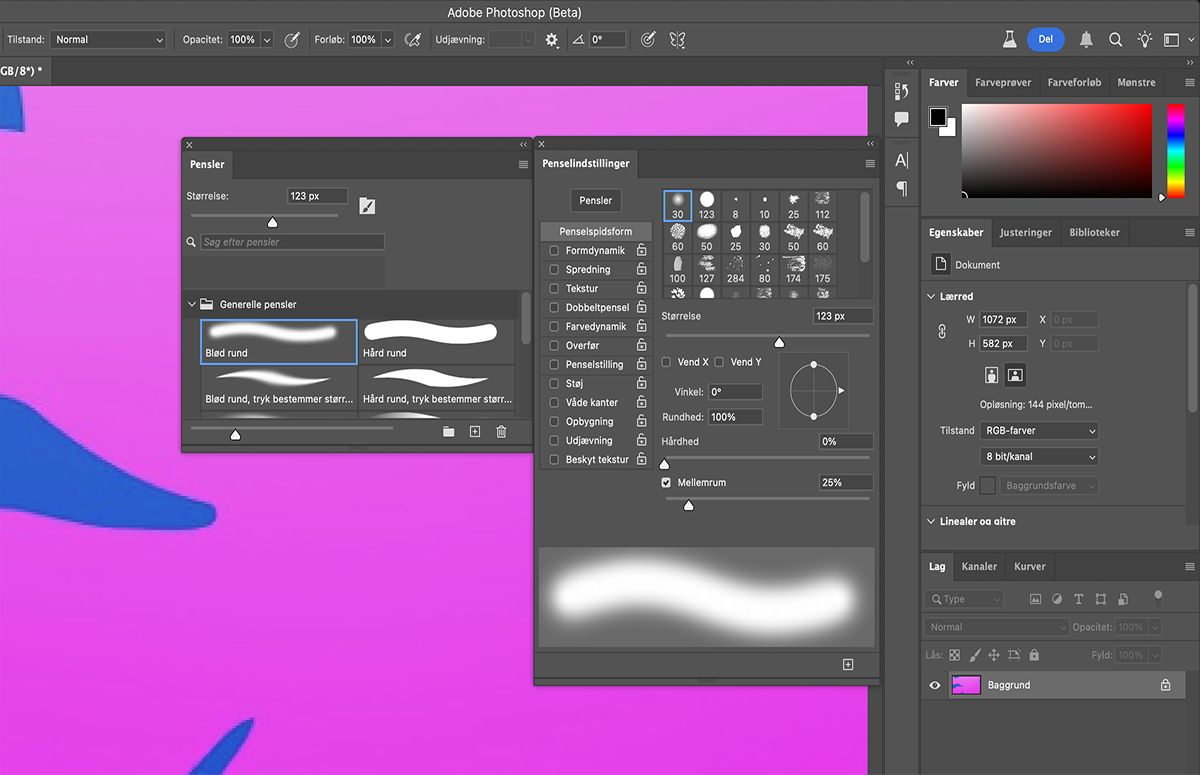Viewport: 1200px width, 775px height.
Task: Click the notifications bell icon
Action: (1086, 40)
